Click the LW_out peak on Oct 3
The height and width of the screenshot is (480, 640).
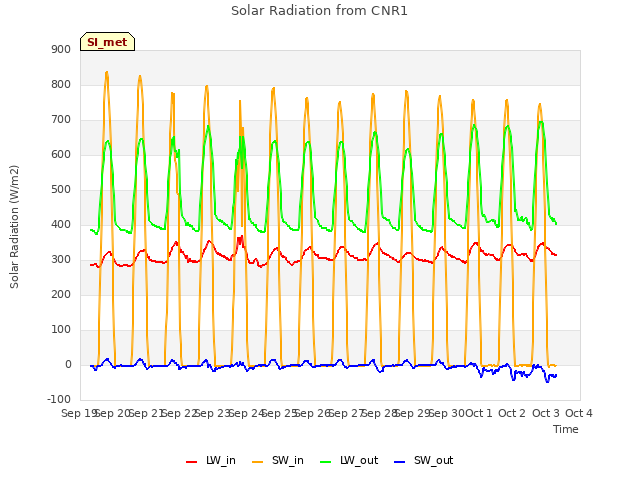(x=541, y=122)
